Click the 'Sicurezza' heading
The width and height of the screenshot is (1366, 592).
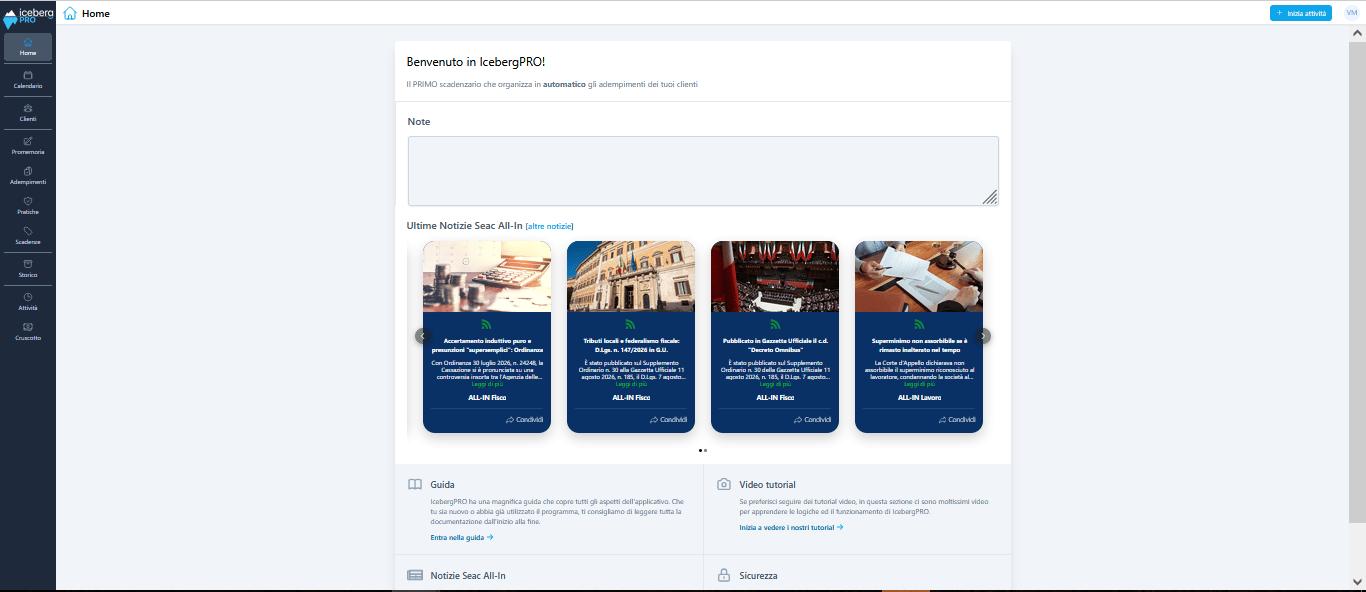(x=758, y=576)
